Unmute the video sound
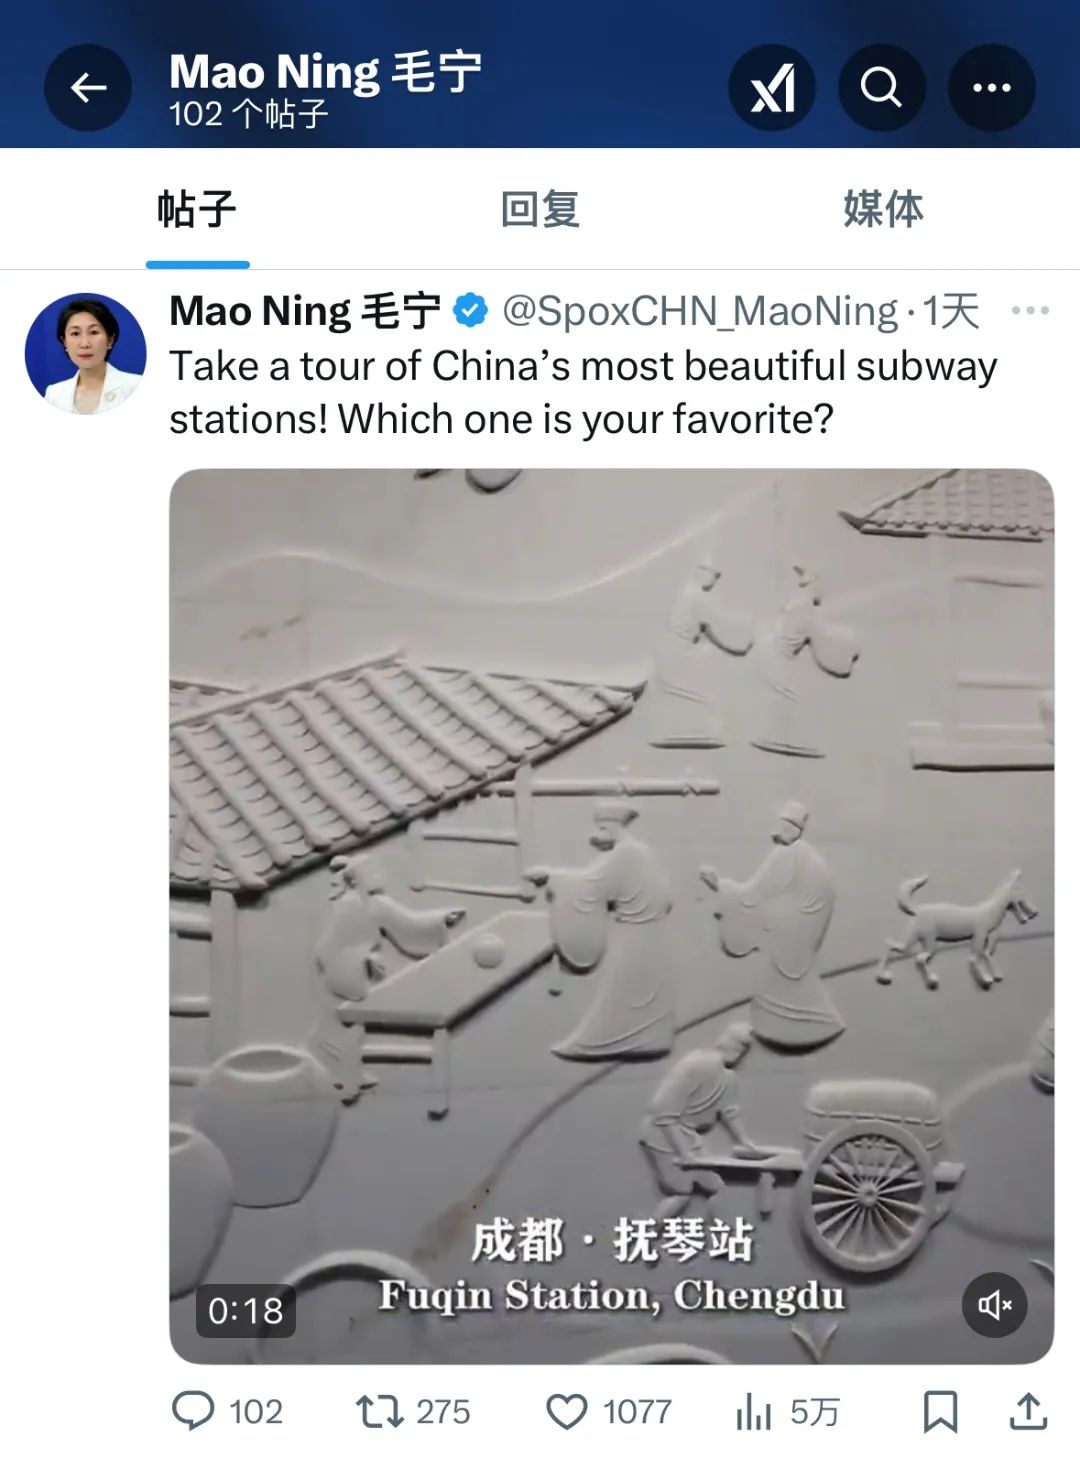 click(x=995, y=1305)
